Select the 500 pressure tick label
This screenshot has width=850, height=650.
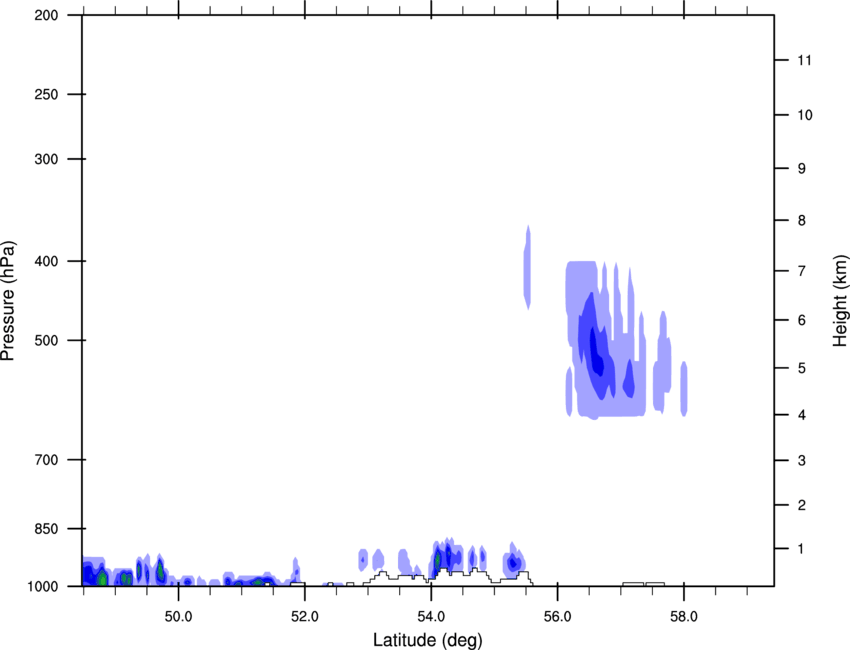coord(46,340)
